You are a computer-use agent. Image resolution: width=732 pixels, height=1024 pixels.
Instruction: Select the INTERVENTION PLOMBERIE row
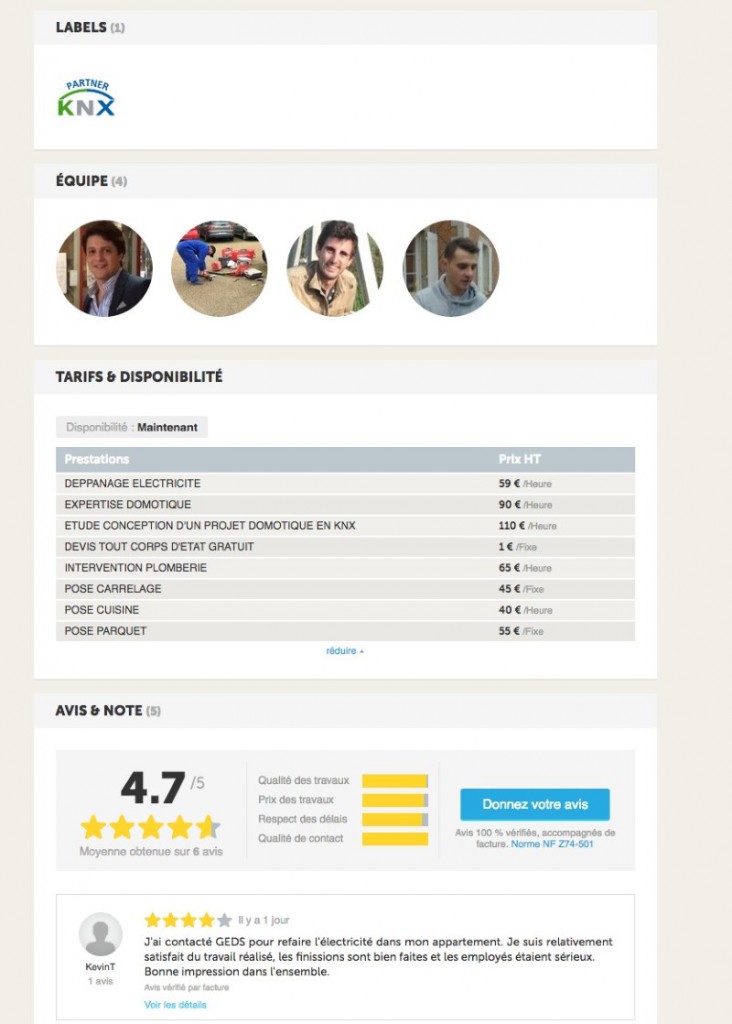coord(345,568)
